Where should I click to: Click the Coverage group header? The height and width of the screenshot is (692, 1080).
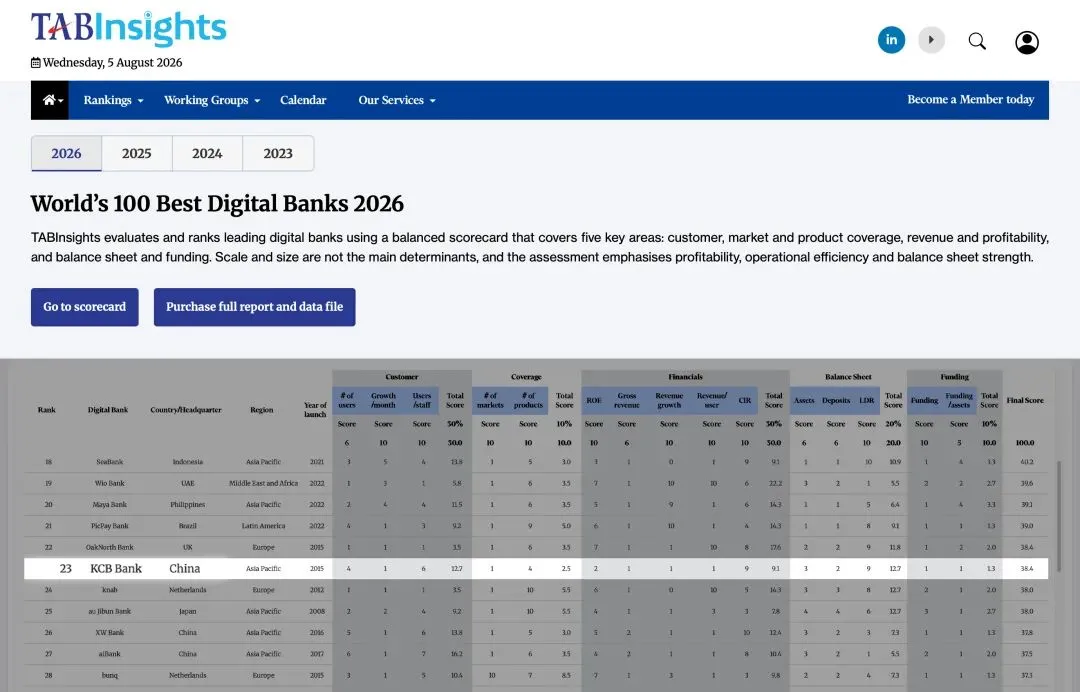click(526, 377)
